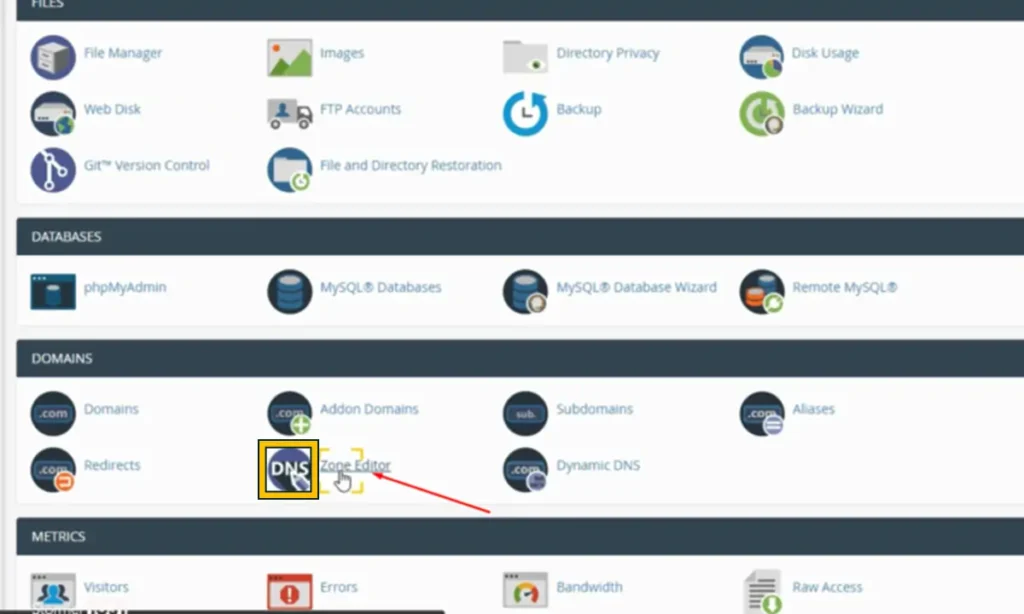Open the Dynamic DNS link
The image size is (1024, 614).
[598, 465]
